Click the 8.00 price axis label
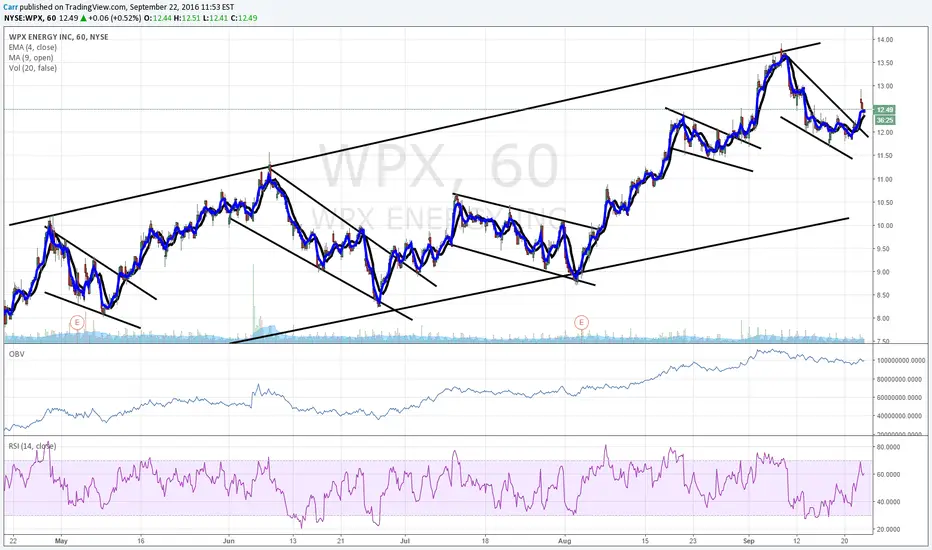This screenshot has height=550, width=932. pyautogui.click(x=884, y=318)
